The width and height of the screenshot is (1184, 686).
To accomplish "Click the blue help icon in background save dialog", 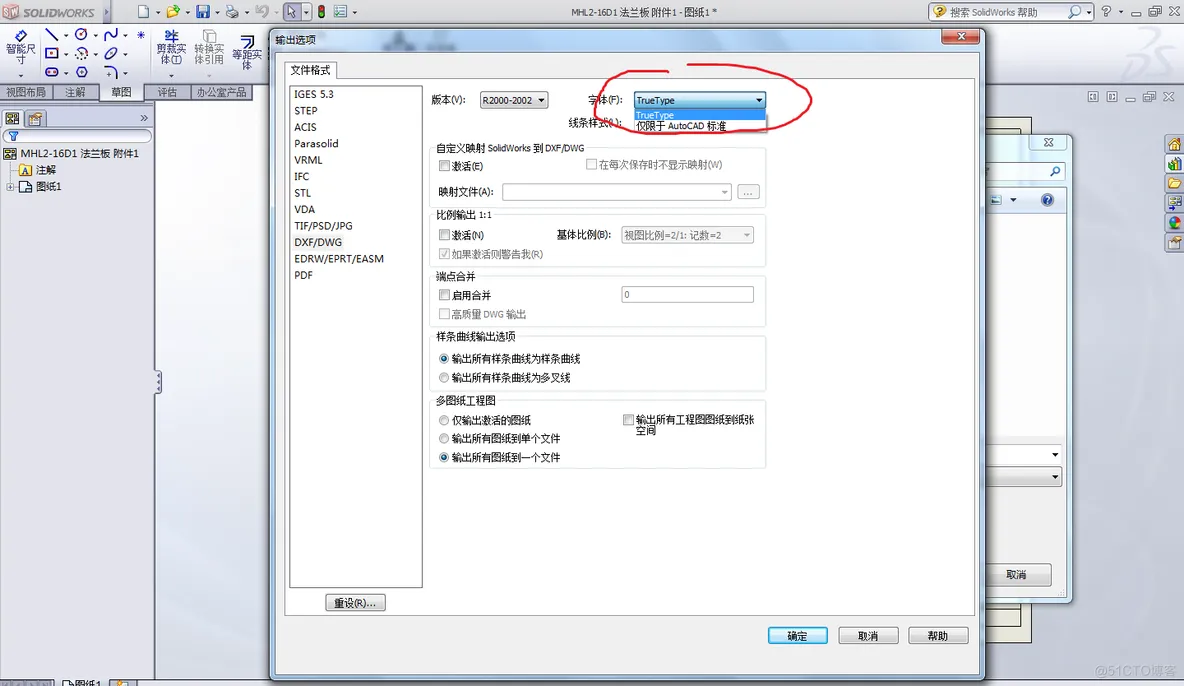I will [x=1047, y=200].
